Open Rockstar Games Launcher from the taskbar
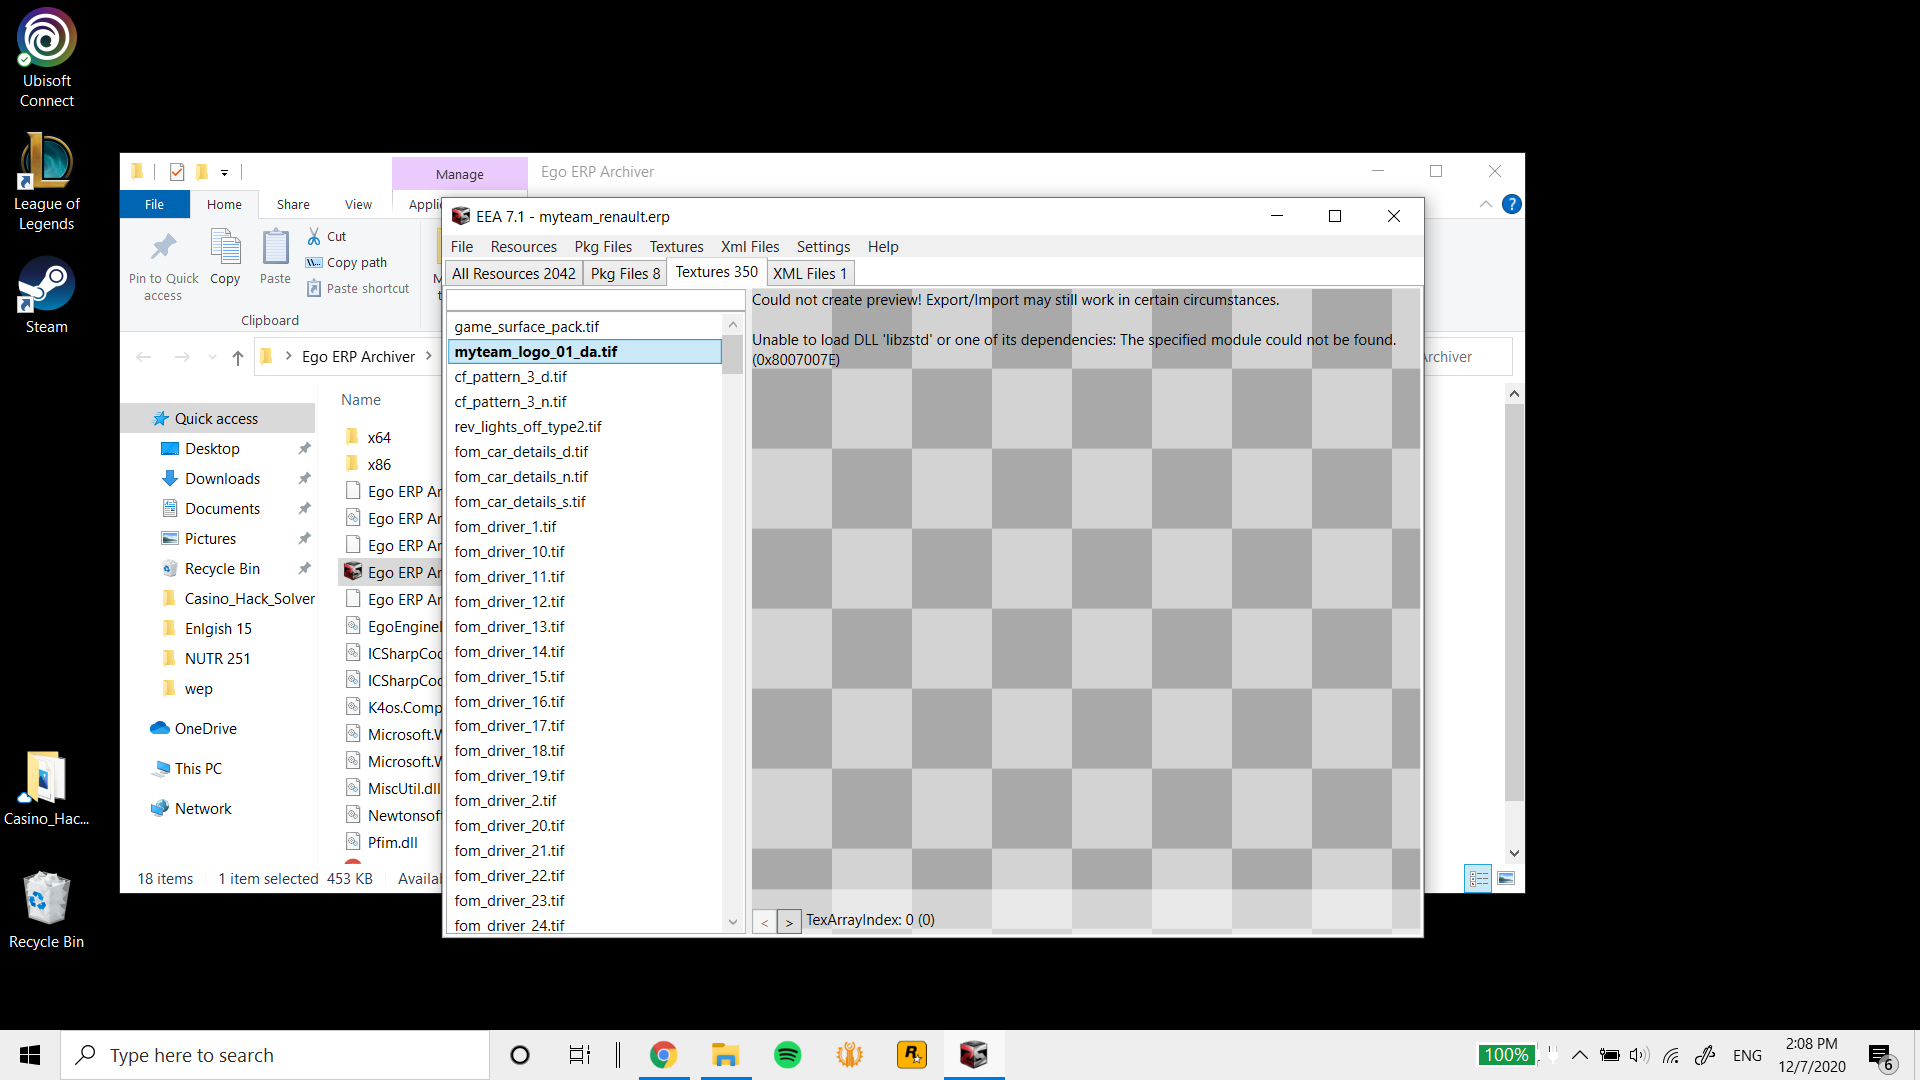Screen dimensions: 1920x1080 (x=911, y=1054)
